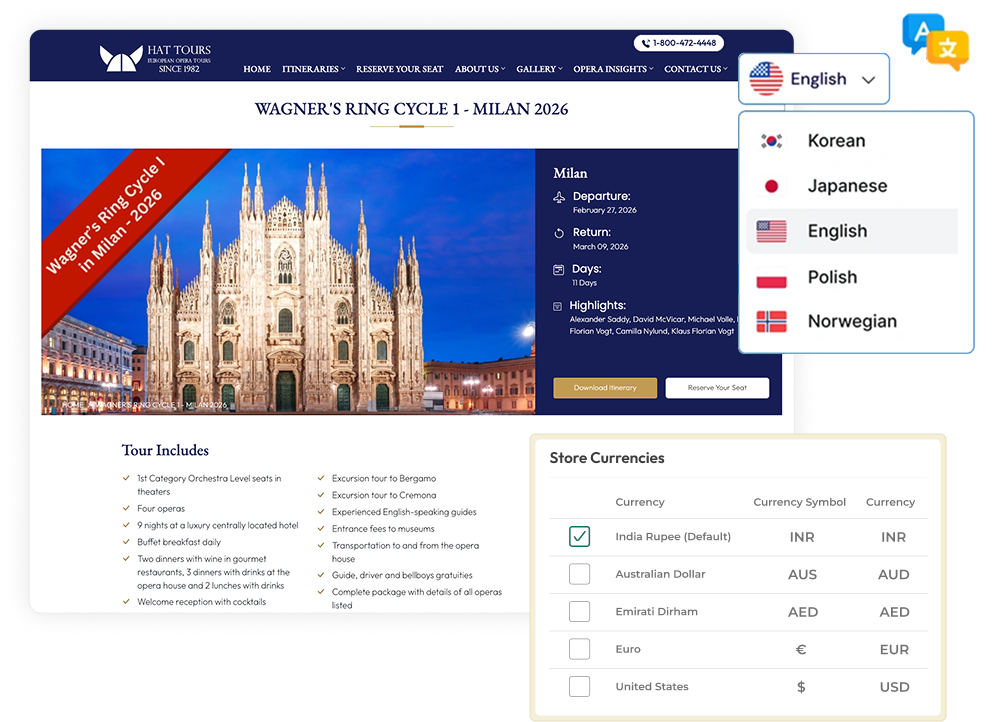
Task: Tick the Euro currency checkbox
Action: coord(579,649)
